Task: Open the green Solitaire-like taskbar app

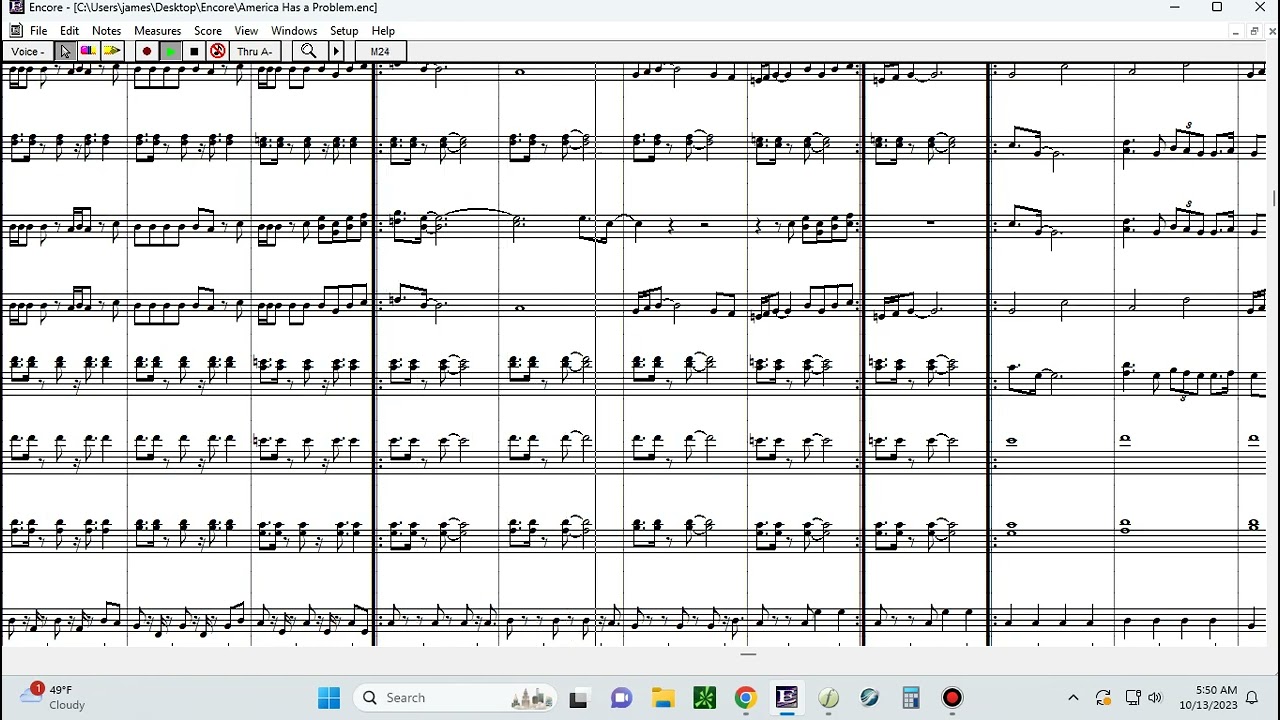Action: coord(705,698)
